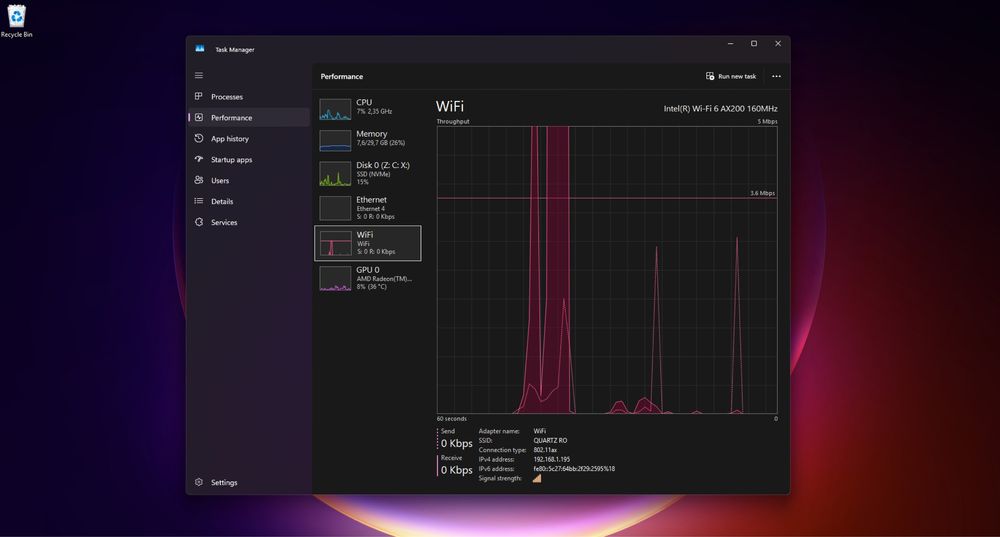The height and width of the screenshot is (537, 1000).
Task: Click the Receive 0 Kbps value
Action: pyautogui.click(x=457, y=470)
